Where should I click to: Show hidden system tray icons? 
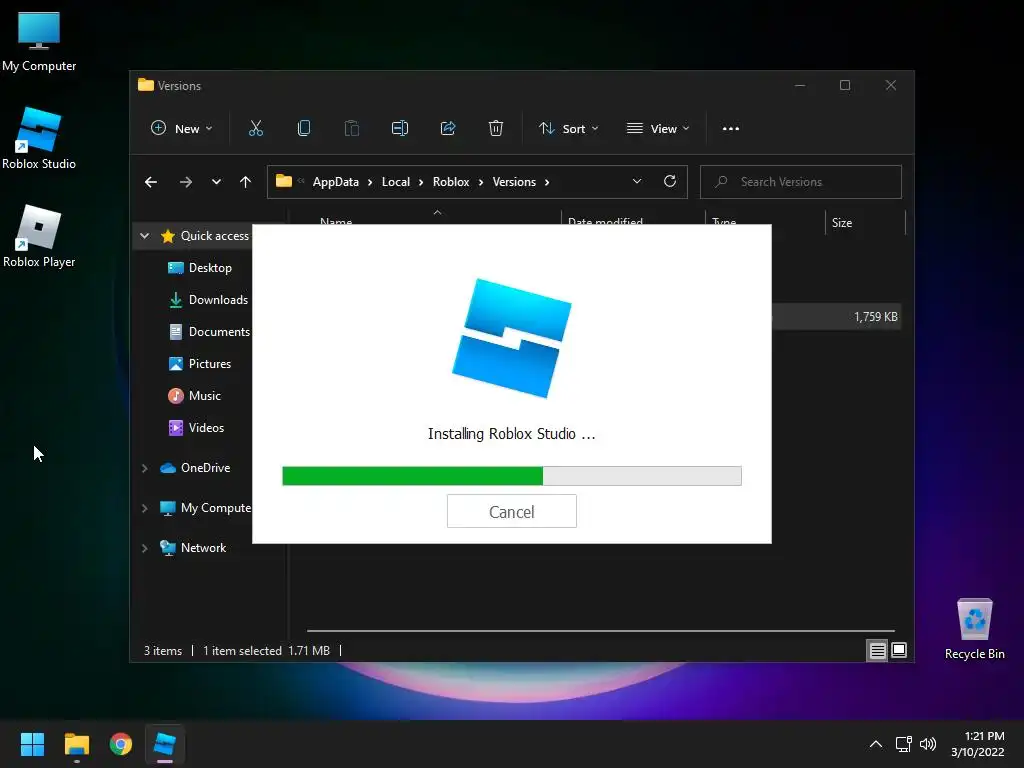coord(876,744)
